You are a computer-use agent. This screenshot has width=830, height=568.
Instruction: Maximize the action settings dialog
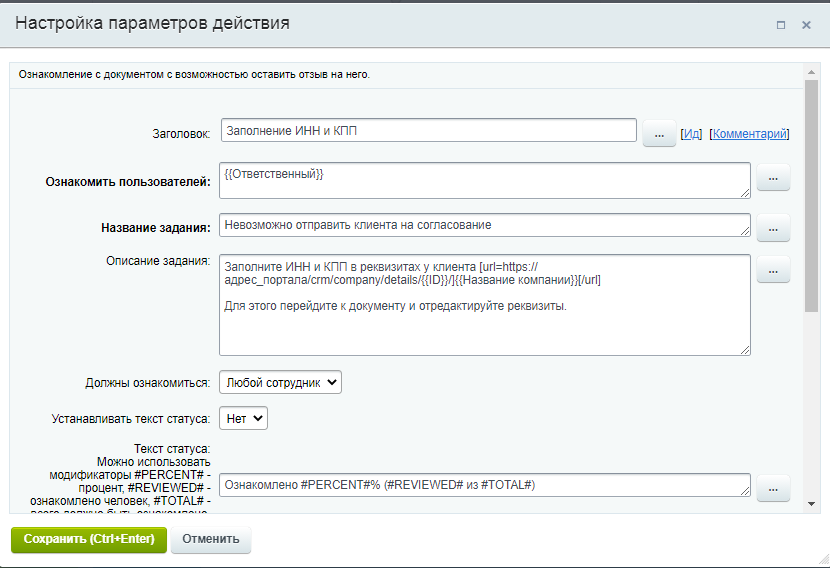click(x=781, y=25)
